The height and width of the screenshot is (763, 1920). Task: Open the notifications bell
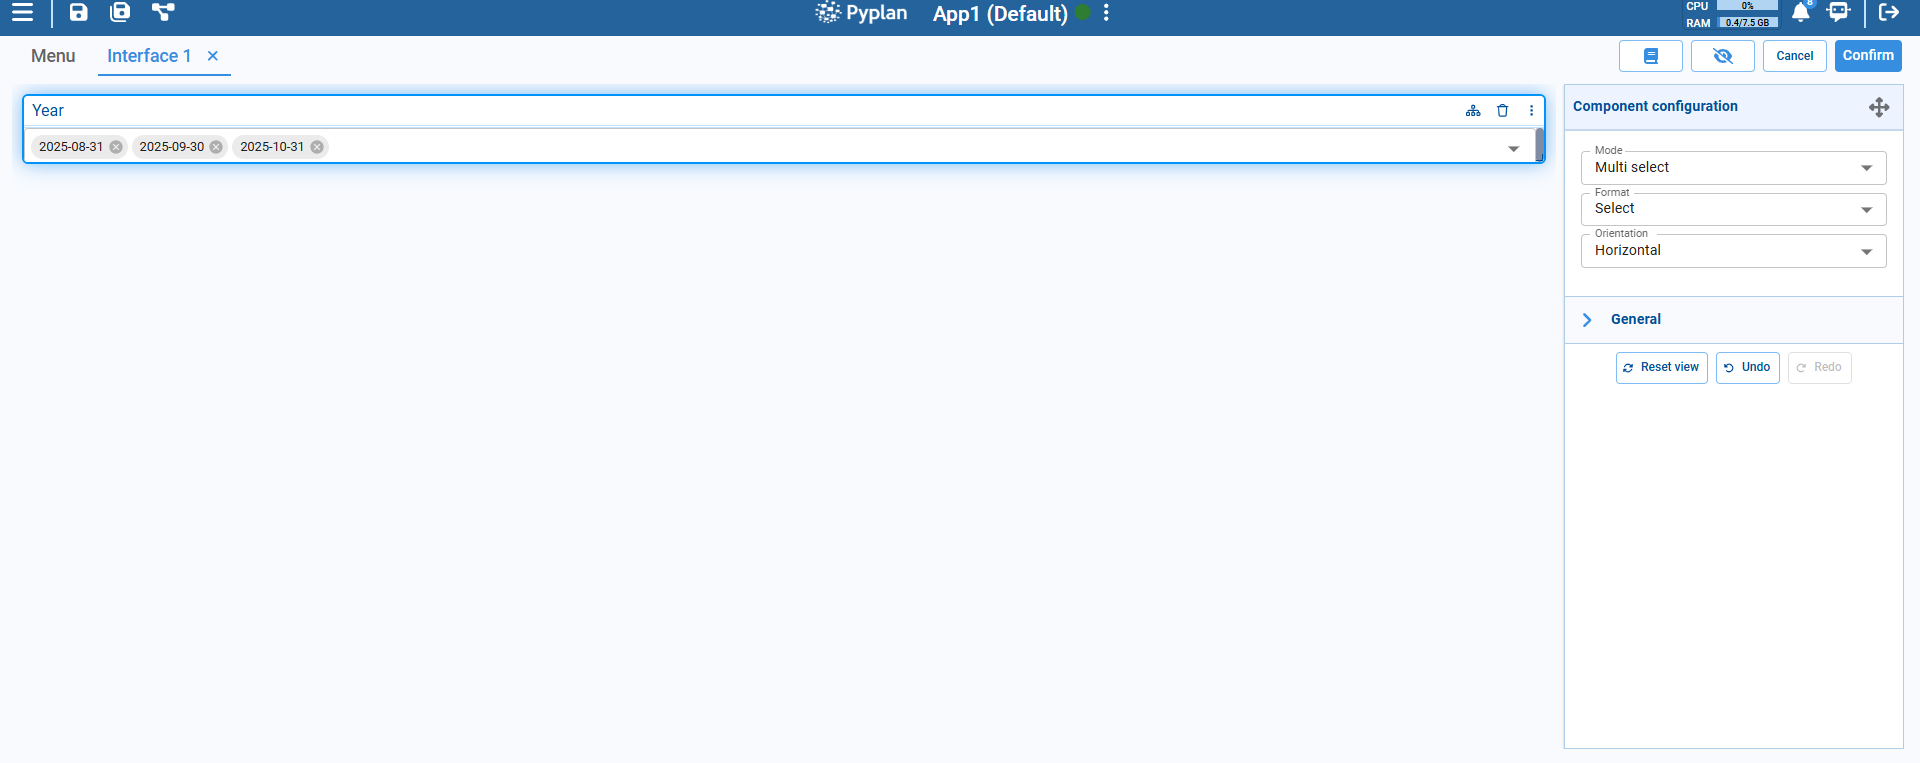tap(1800, 13)
